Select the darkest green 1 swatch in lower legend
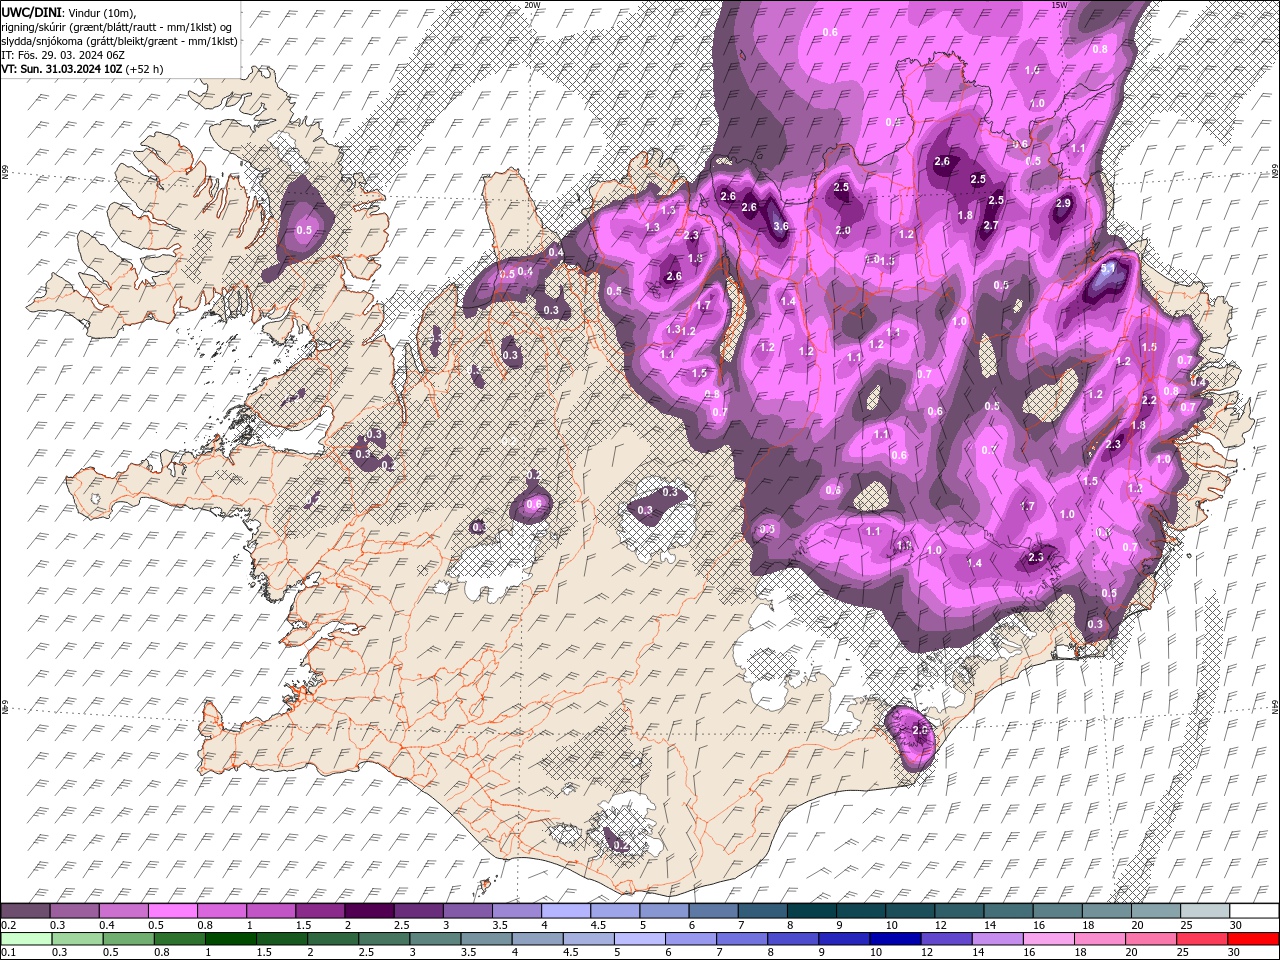Screen dimensions: 1280x960 pos(231,939)
